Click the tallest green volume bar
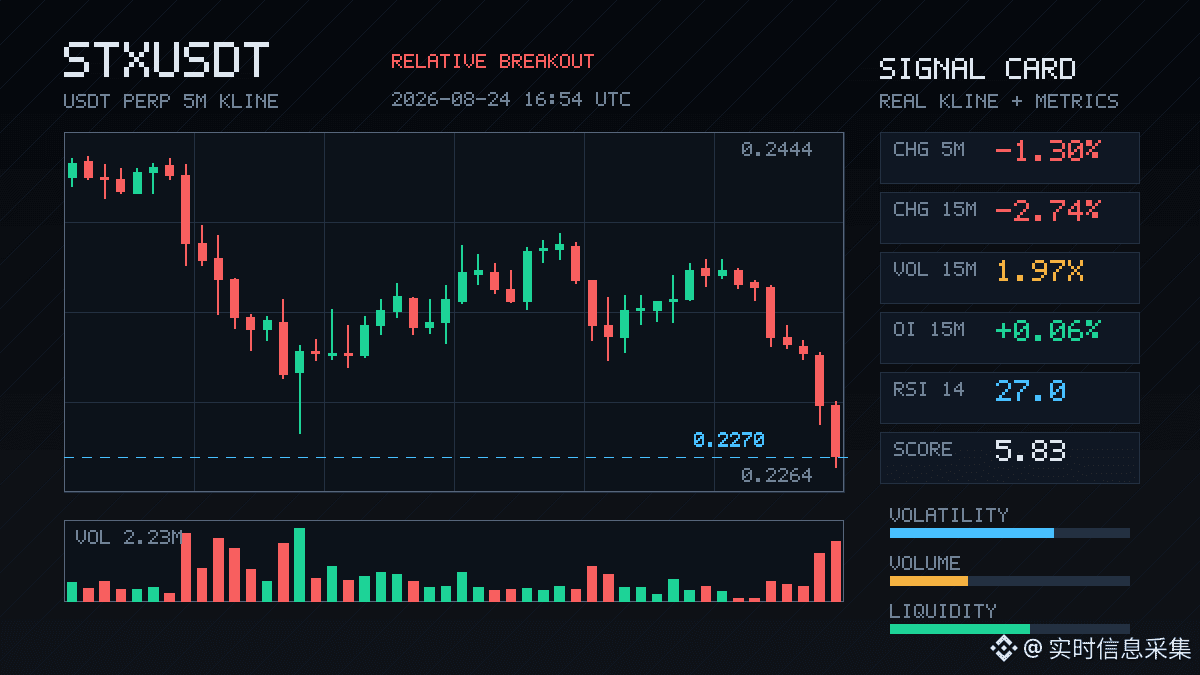This screenshot has width=1200, height=675. (x=299, y=565)
